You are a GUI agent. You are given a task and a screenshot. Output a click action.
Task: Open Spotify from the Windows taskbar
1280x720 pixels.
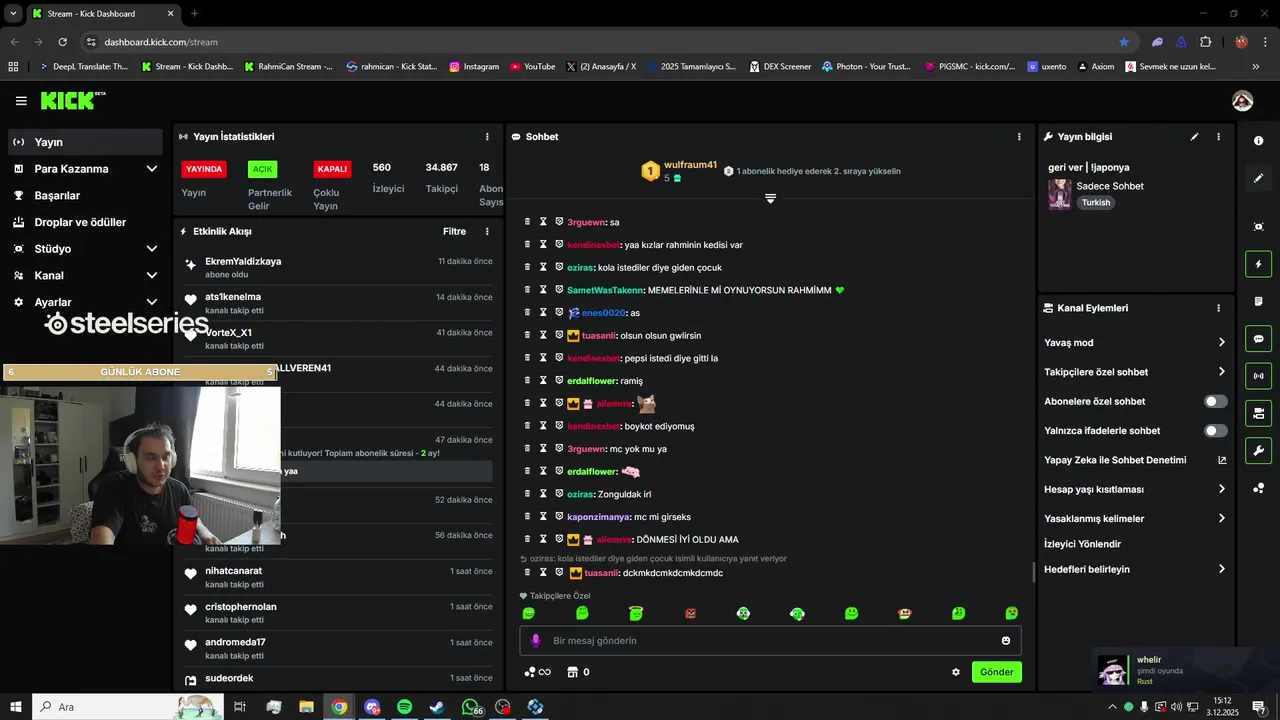(x=404, y=707)
